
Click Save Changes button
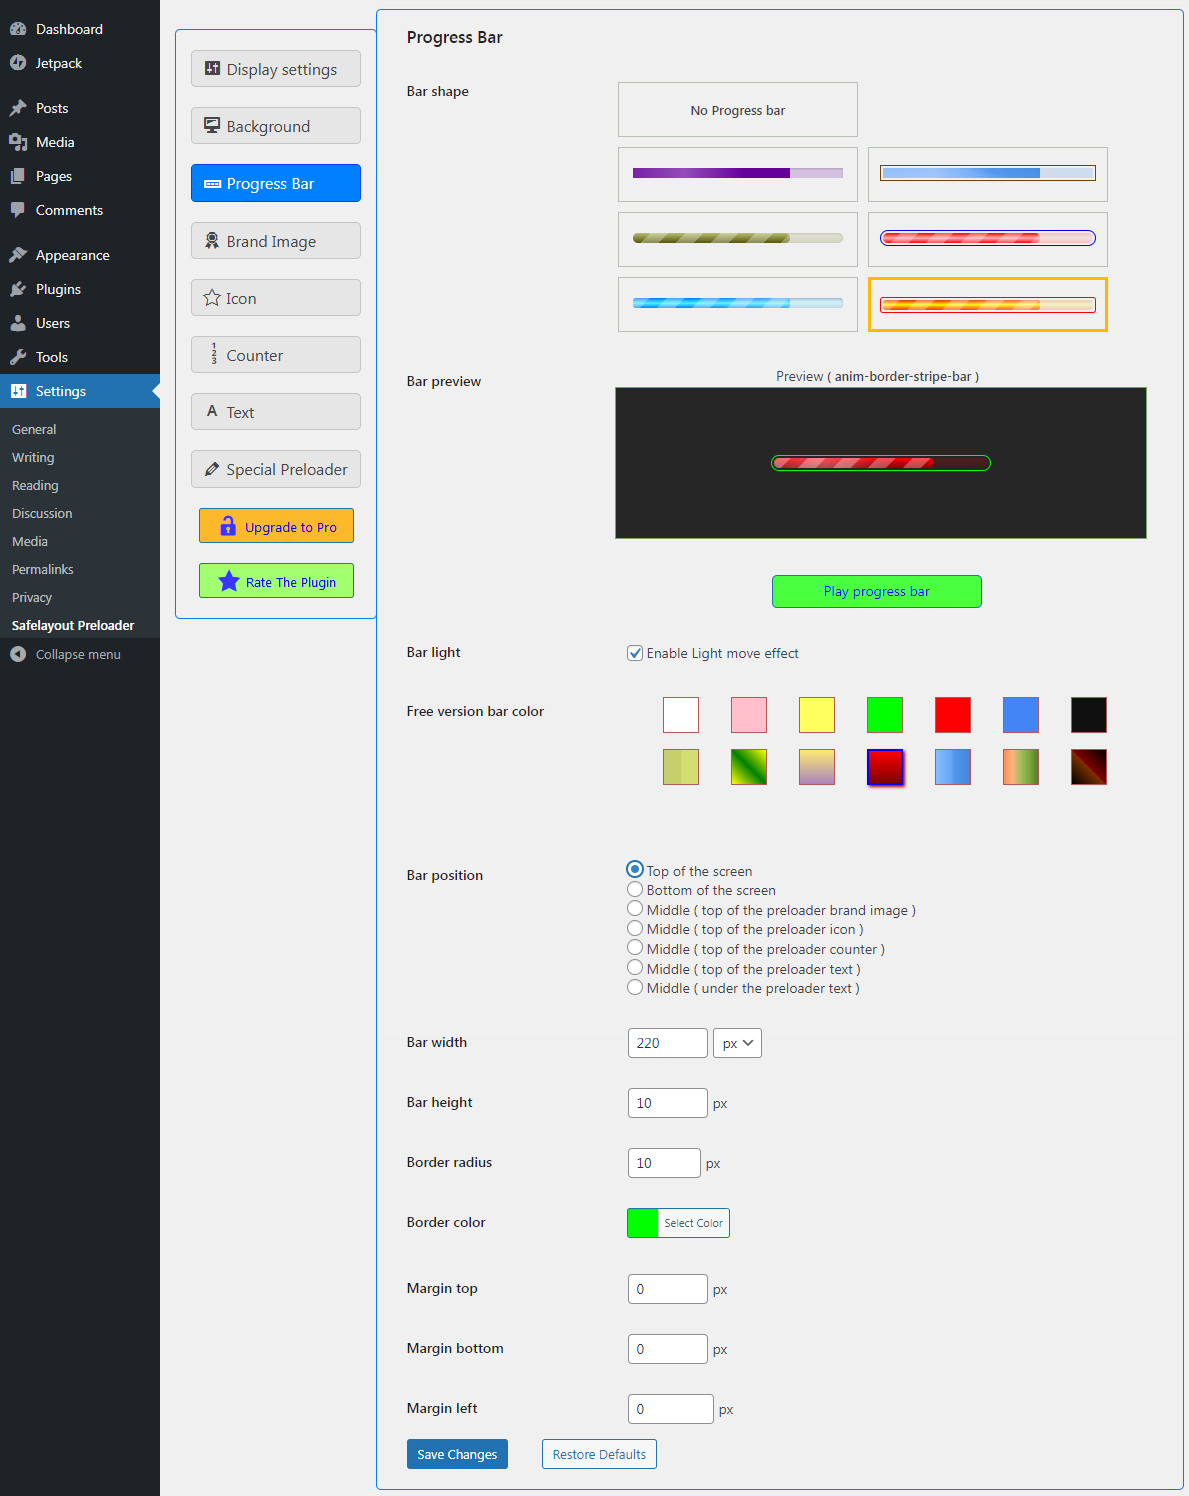click(x=457, y=1454)
